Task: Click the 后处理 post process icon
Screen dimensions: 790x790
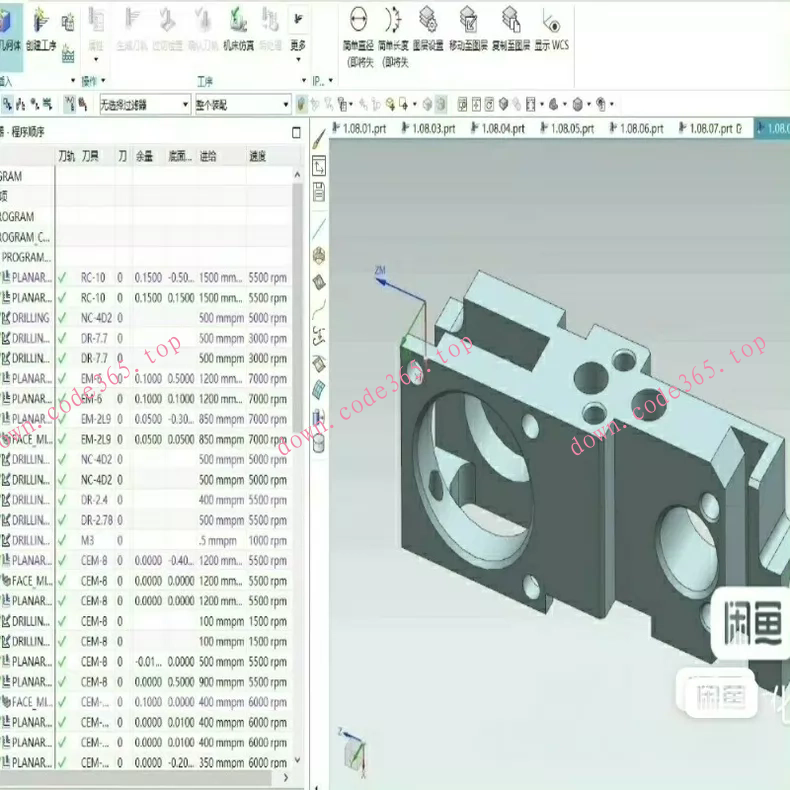Action: point(270,30)
